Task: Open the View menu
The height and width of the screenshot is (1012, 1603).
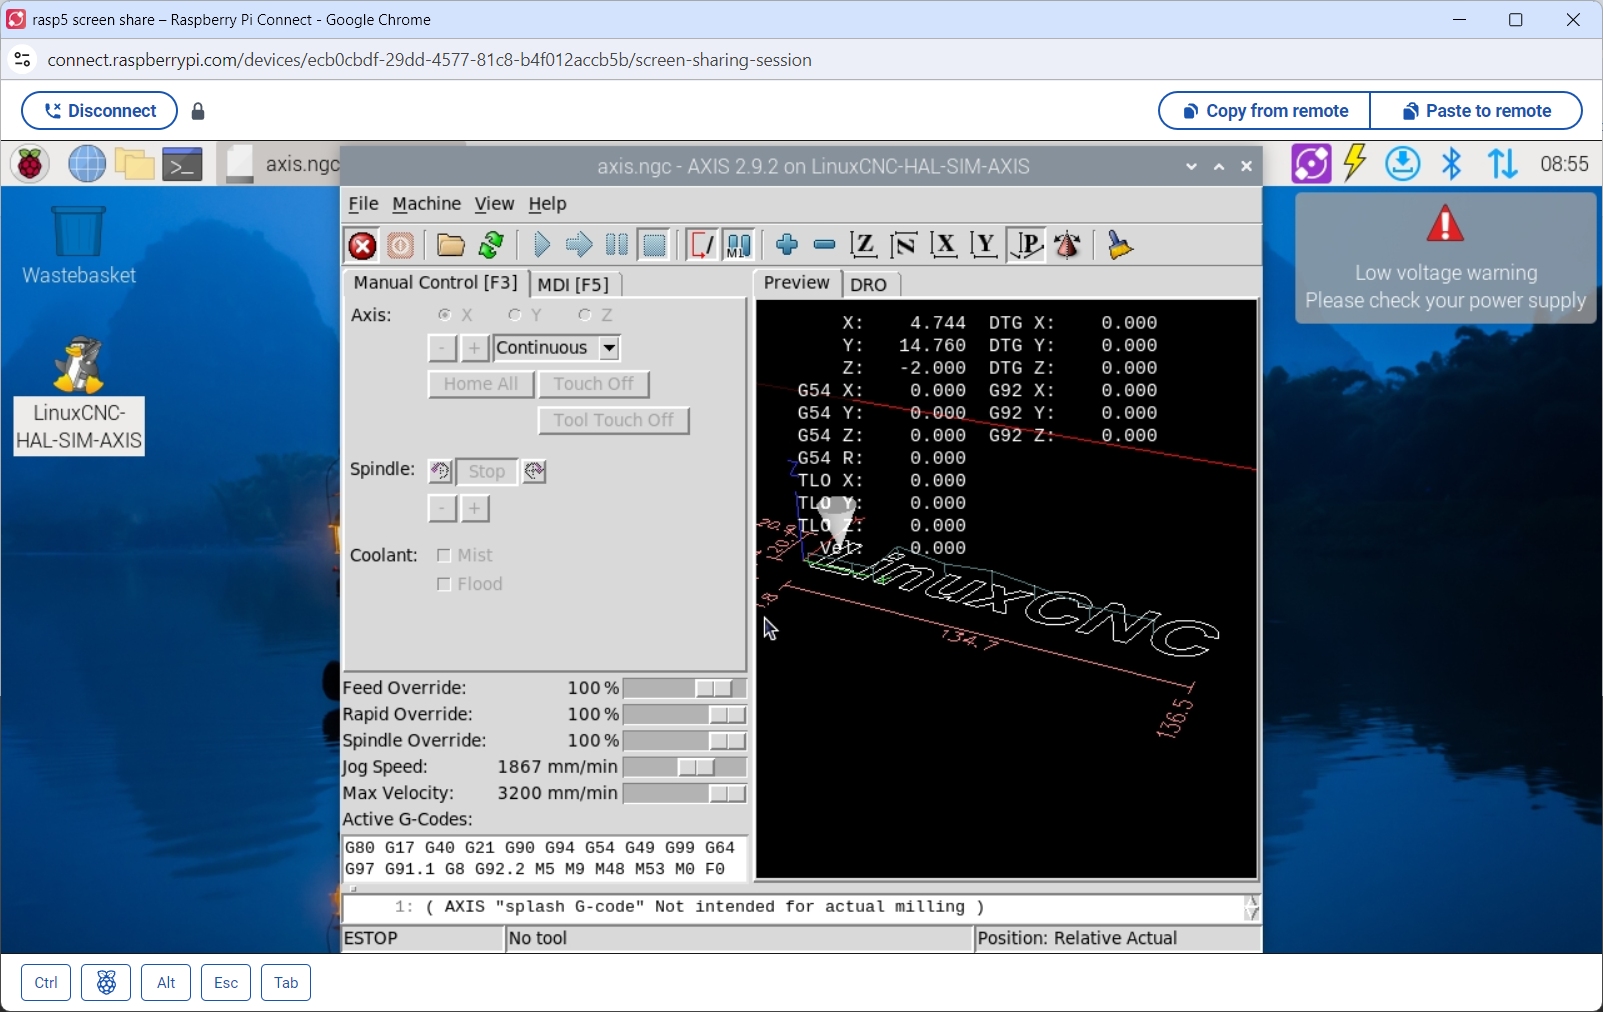Action: tap(494, 204)
